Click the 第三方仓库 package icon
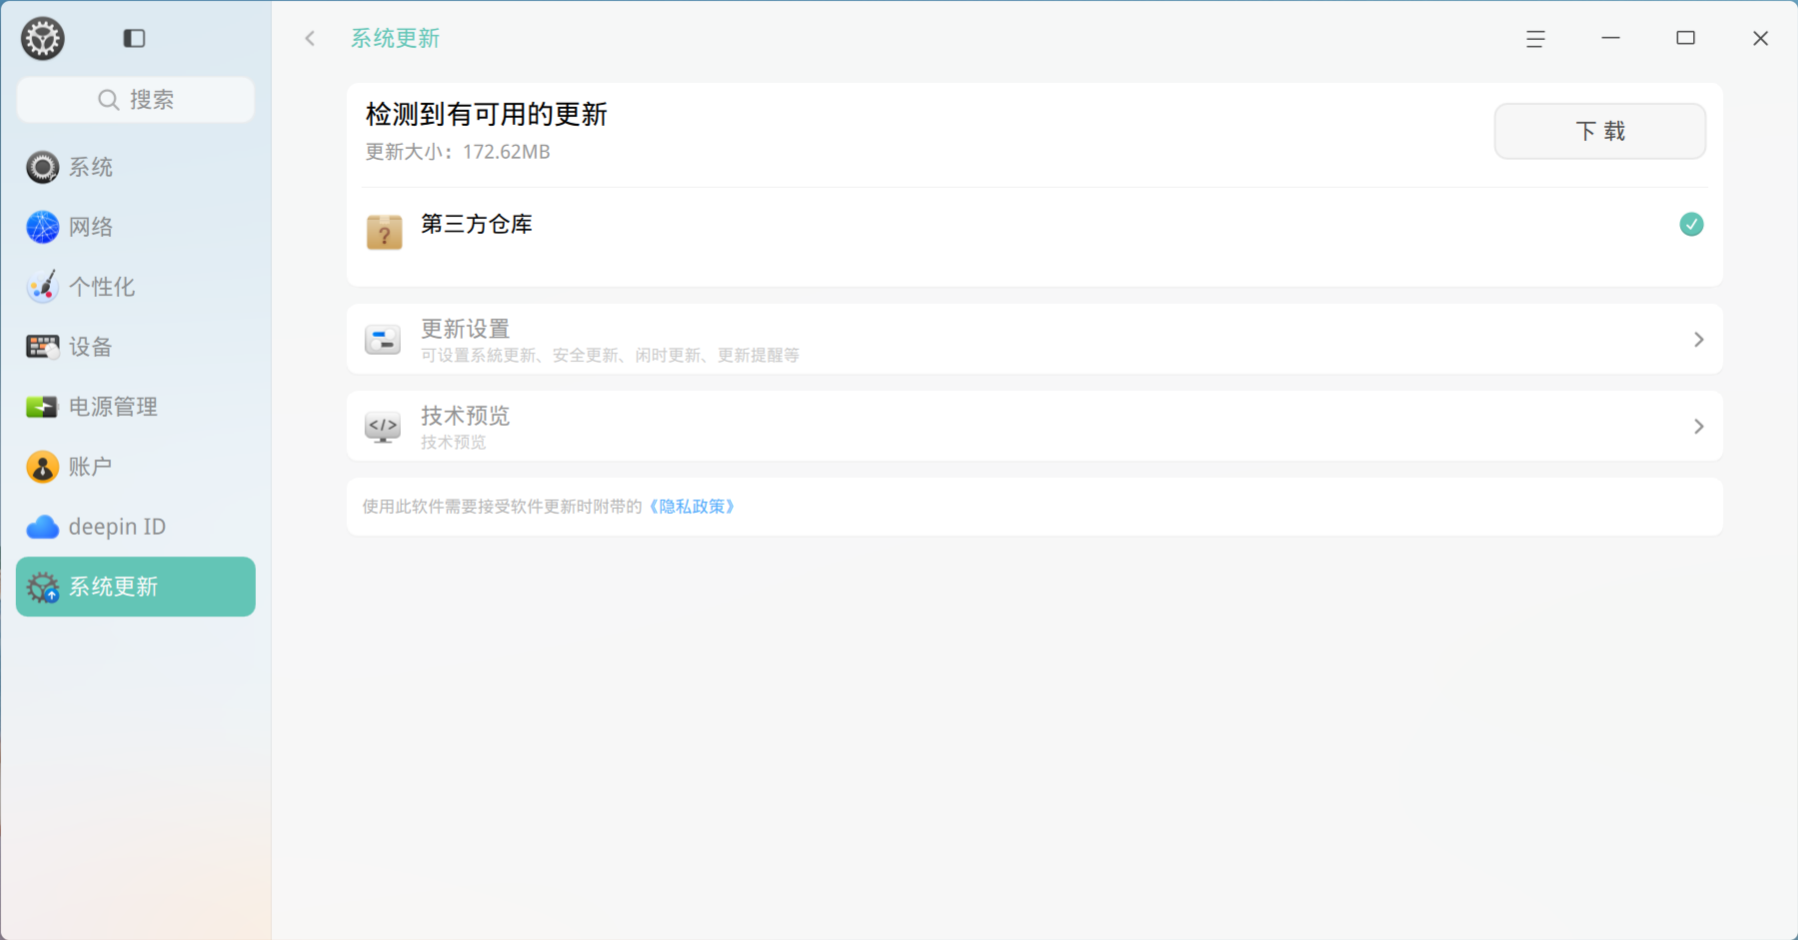 [x=384, y=232]
